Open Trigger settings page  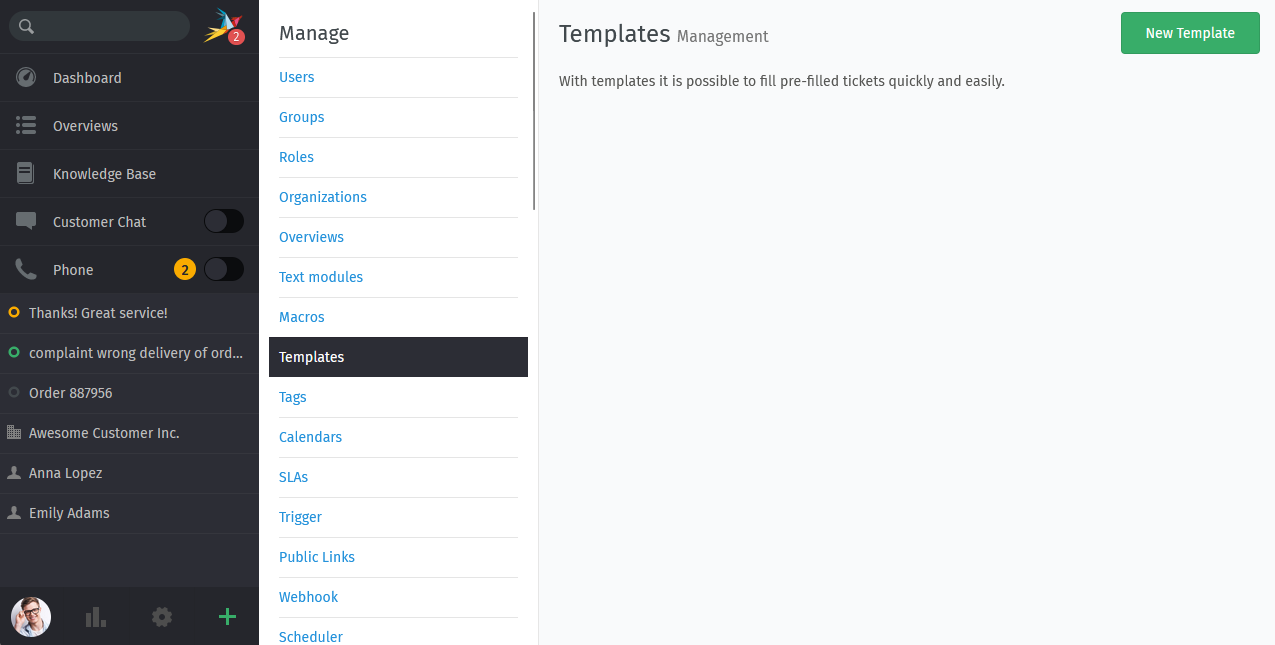click(x=301, y=517)
